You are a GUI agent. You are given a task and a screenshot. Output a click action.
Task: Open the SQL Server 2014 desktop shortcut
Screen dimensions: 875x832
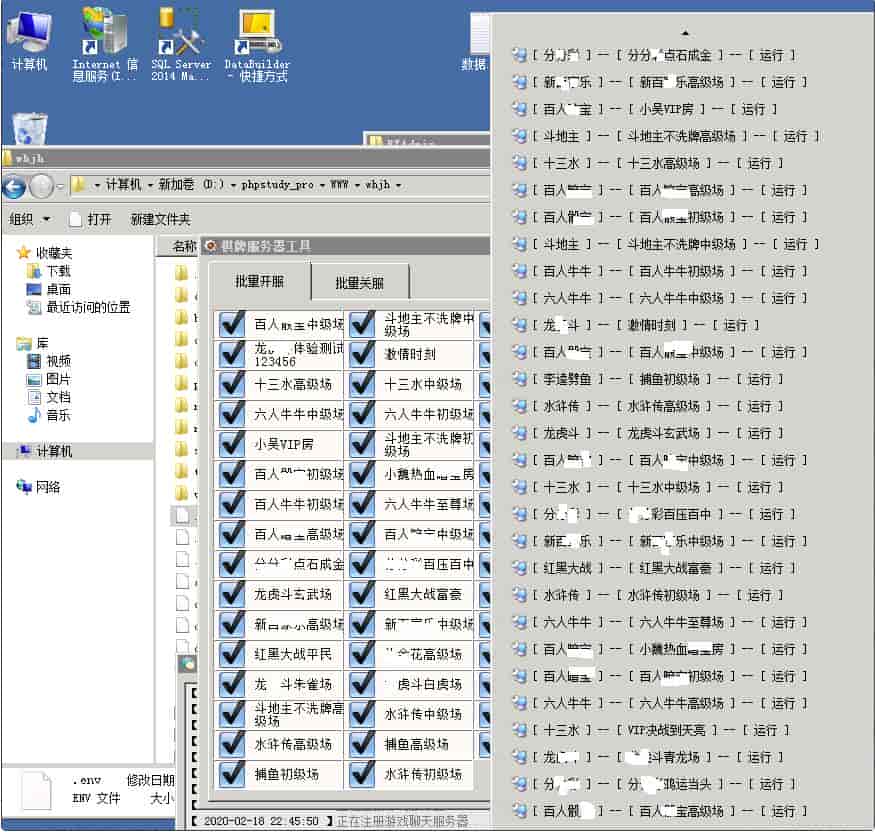point(181,41)
